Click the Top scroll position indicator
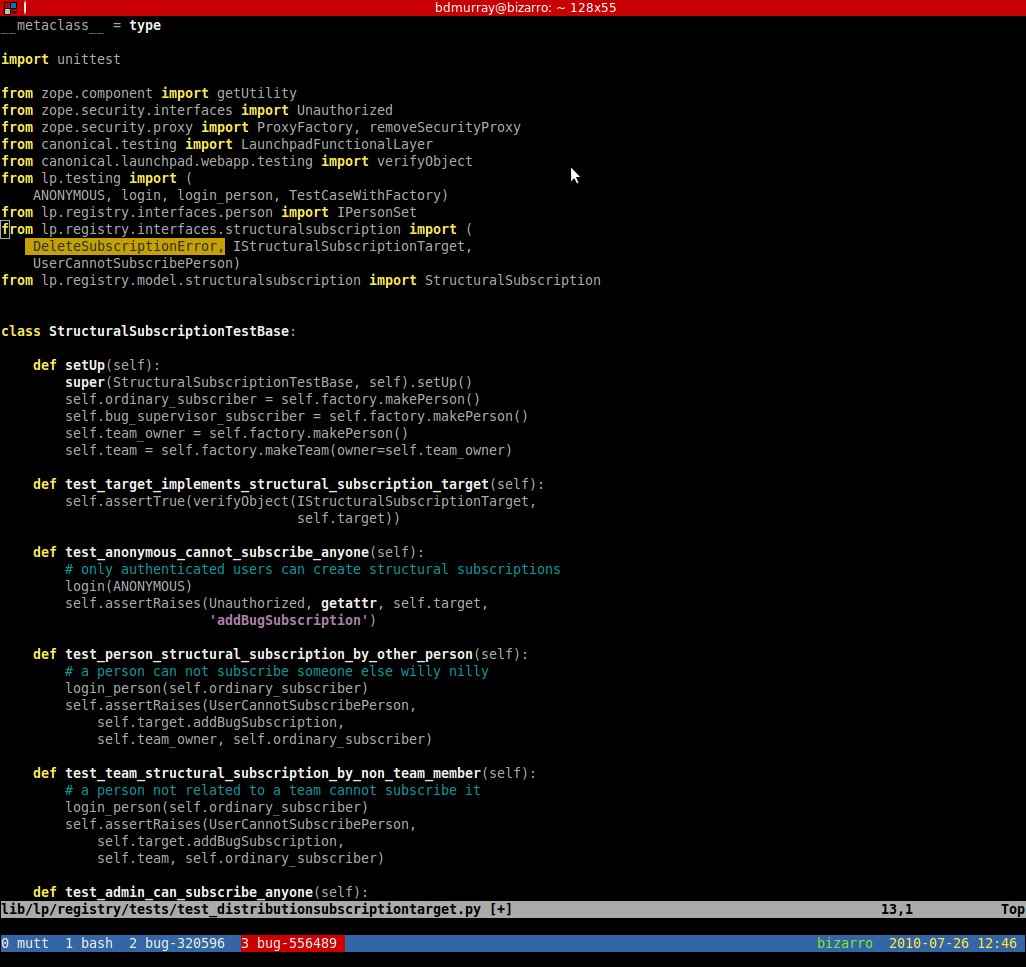This screenshot has height=967, width=1026. [1011, 909]
